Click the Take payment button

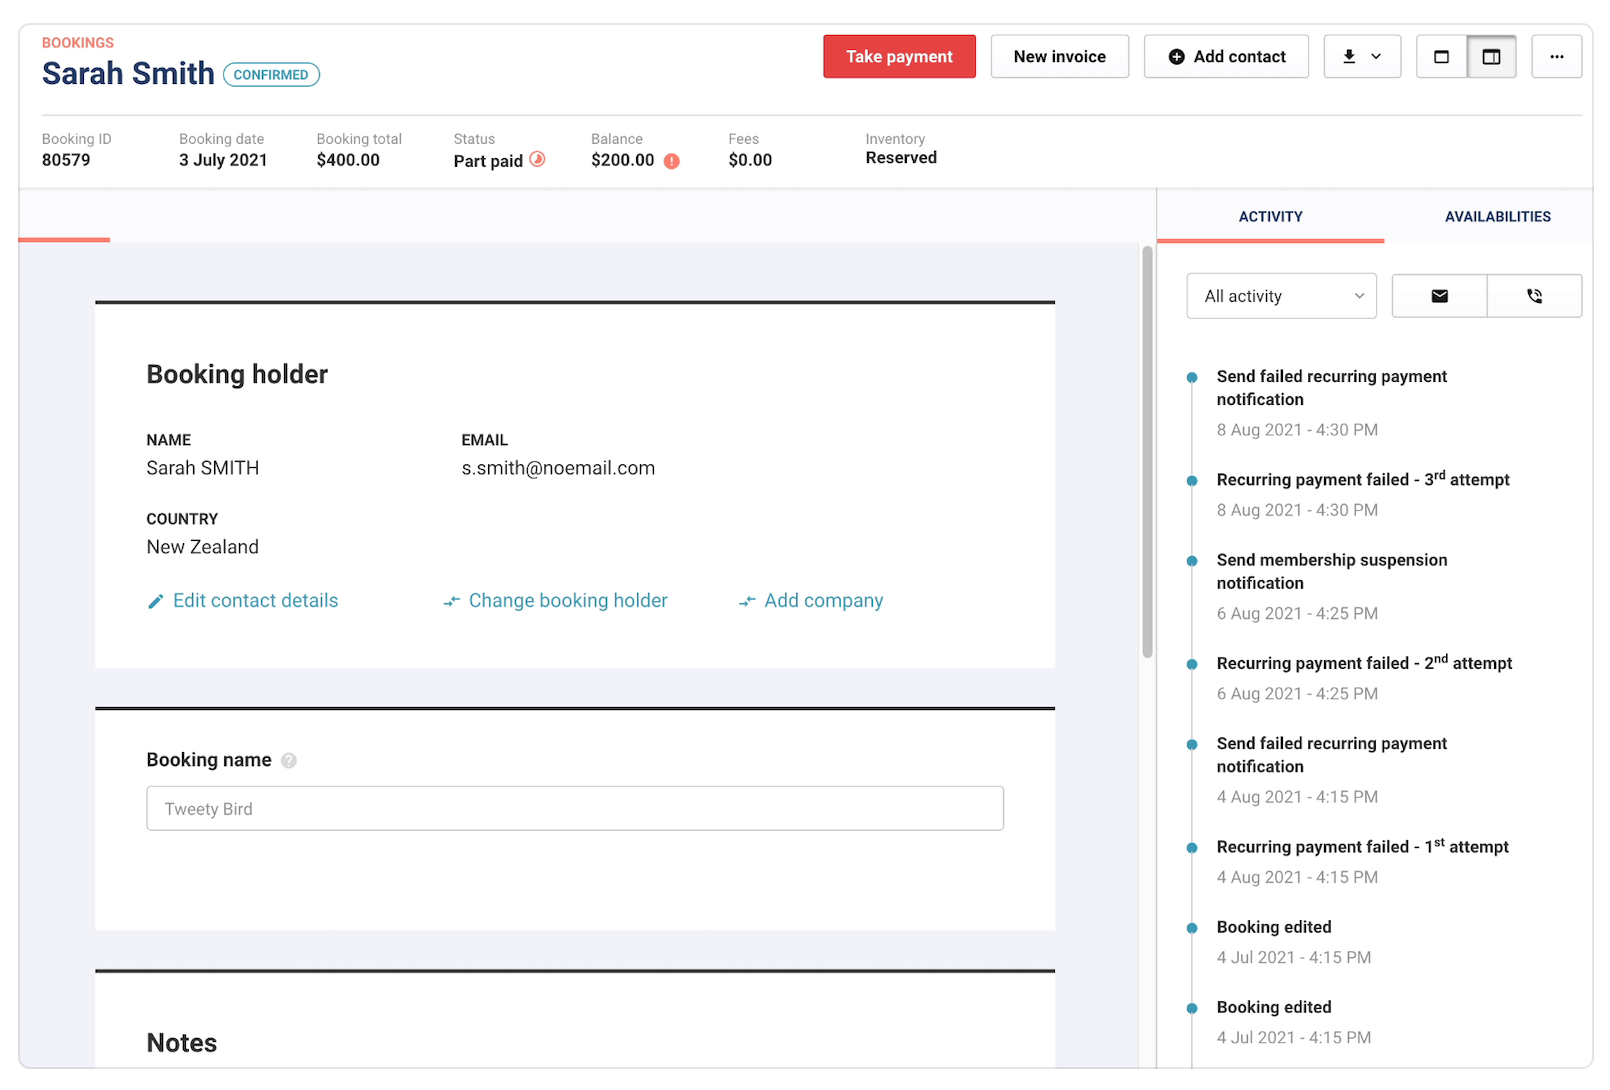(899, 57)
